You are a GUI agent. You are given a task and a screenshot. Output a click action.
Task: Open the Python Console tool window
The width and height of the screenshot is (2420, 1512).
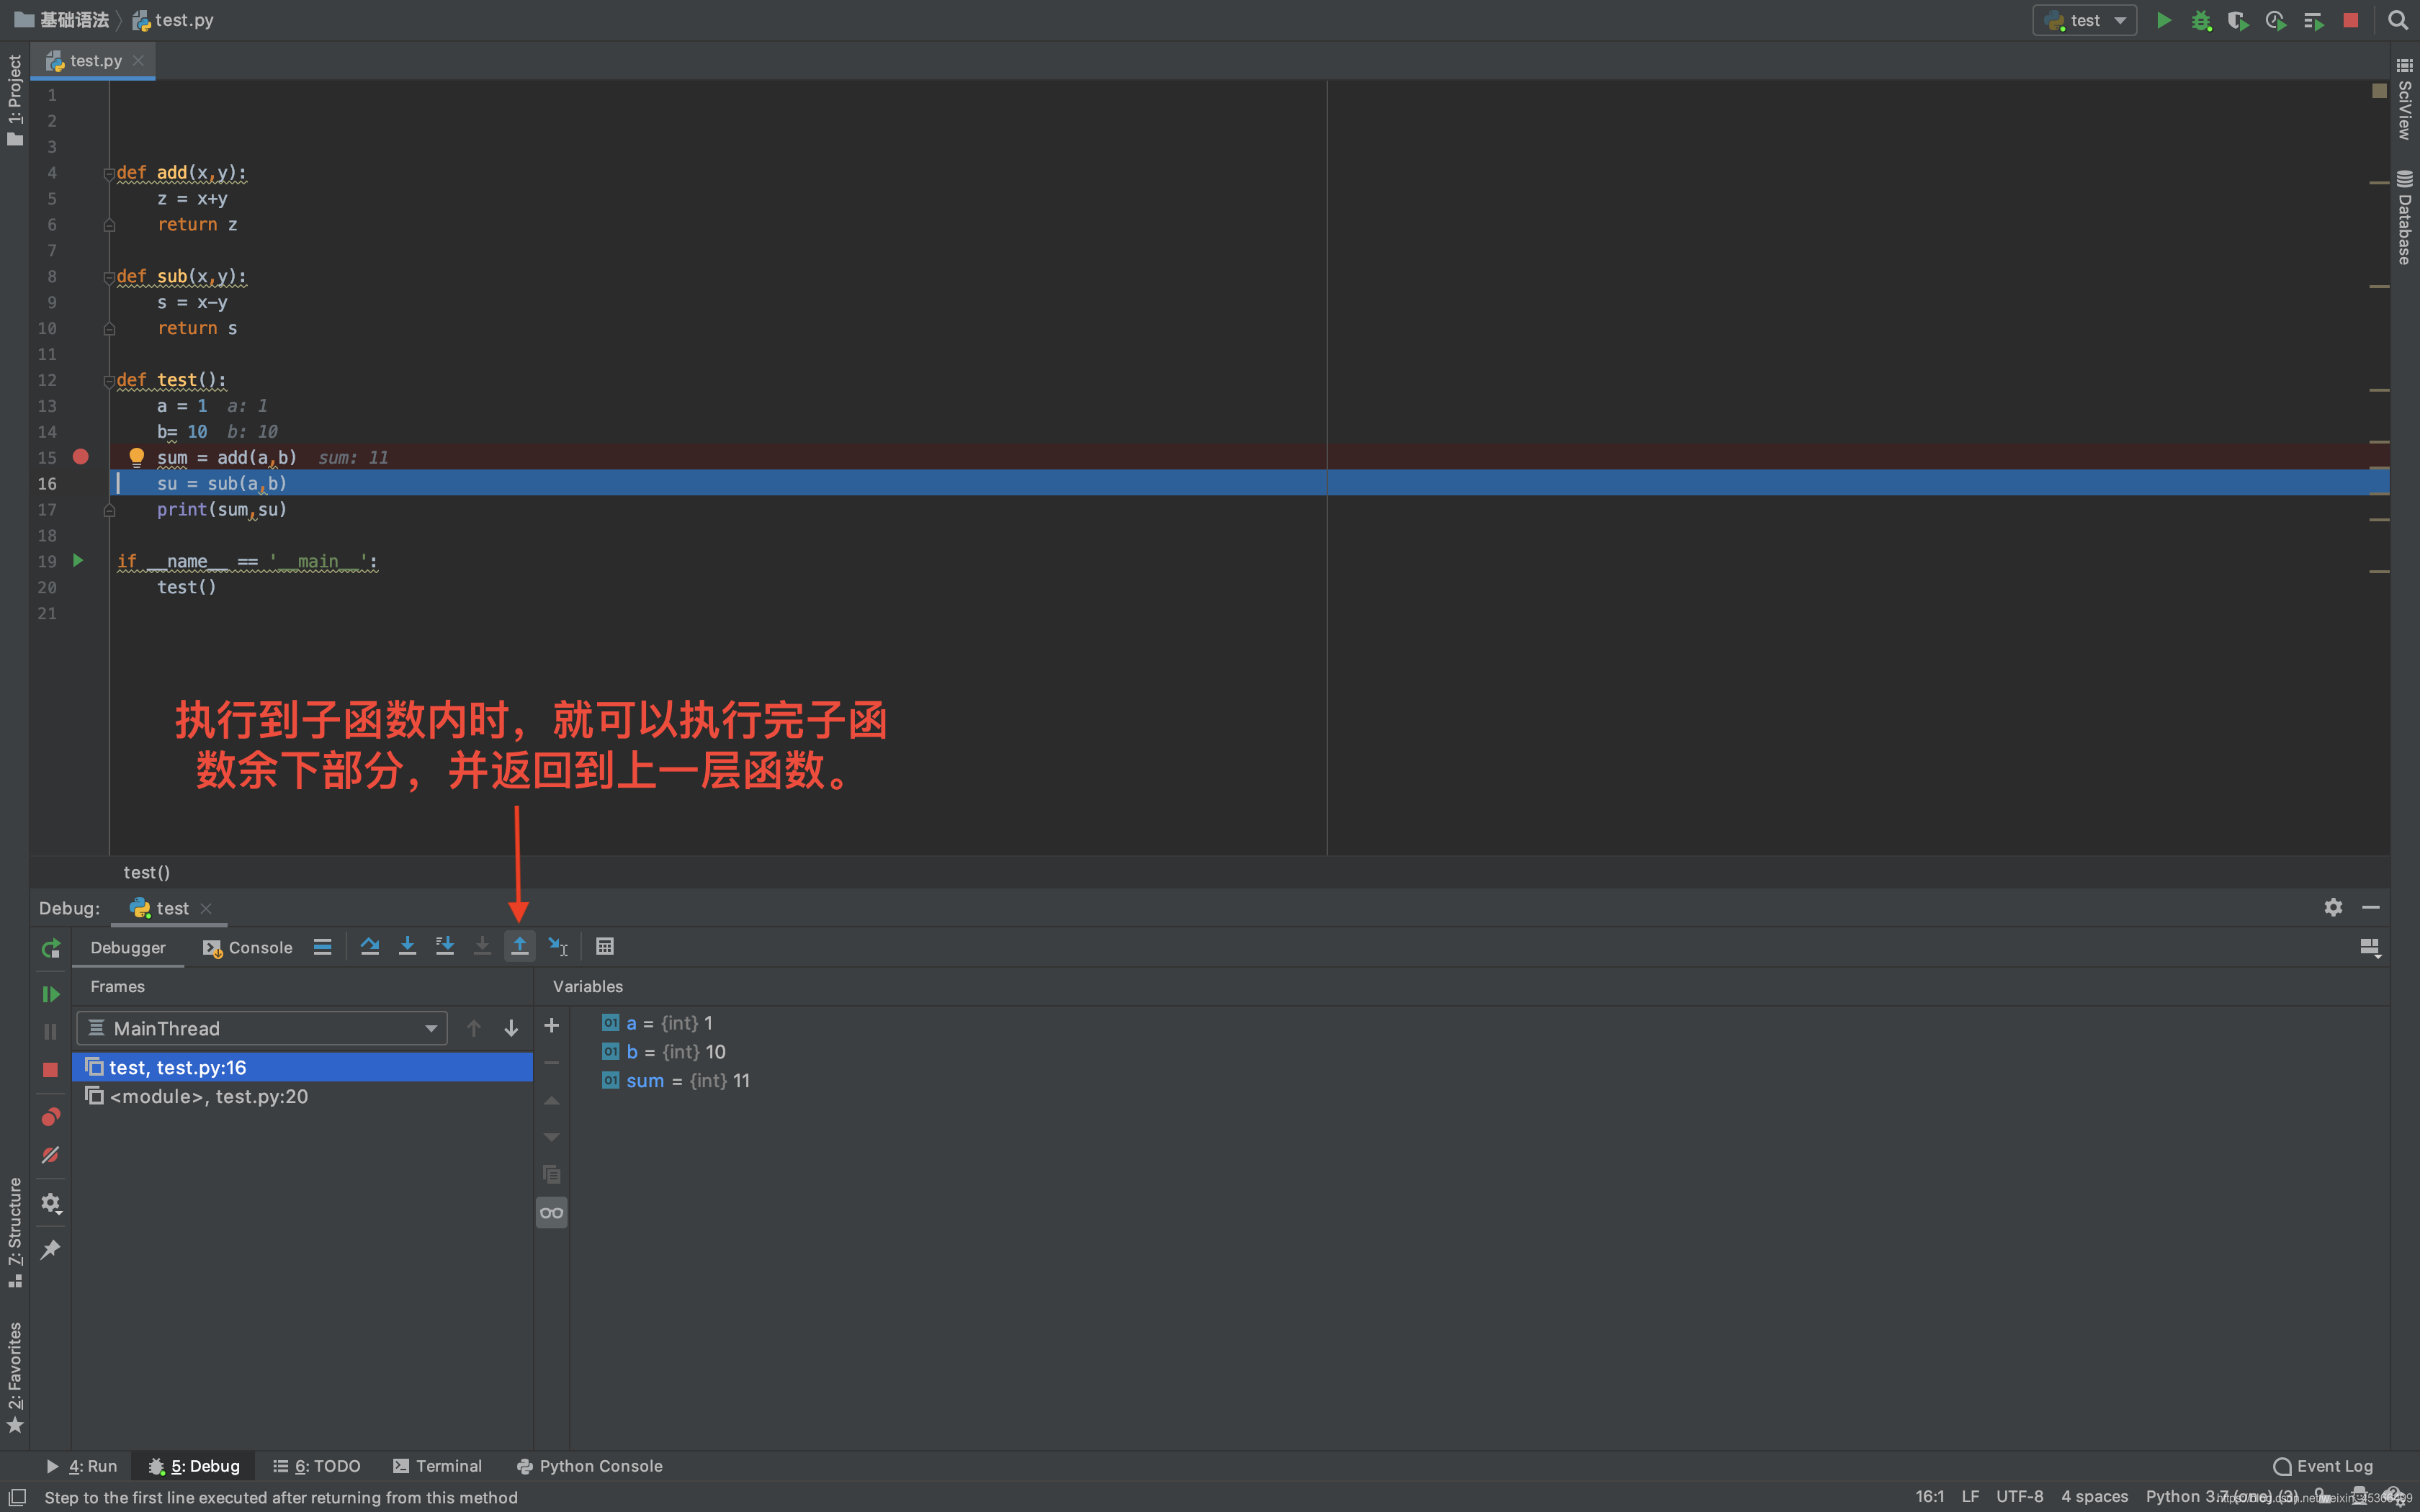[589, 1466]
